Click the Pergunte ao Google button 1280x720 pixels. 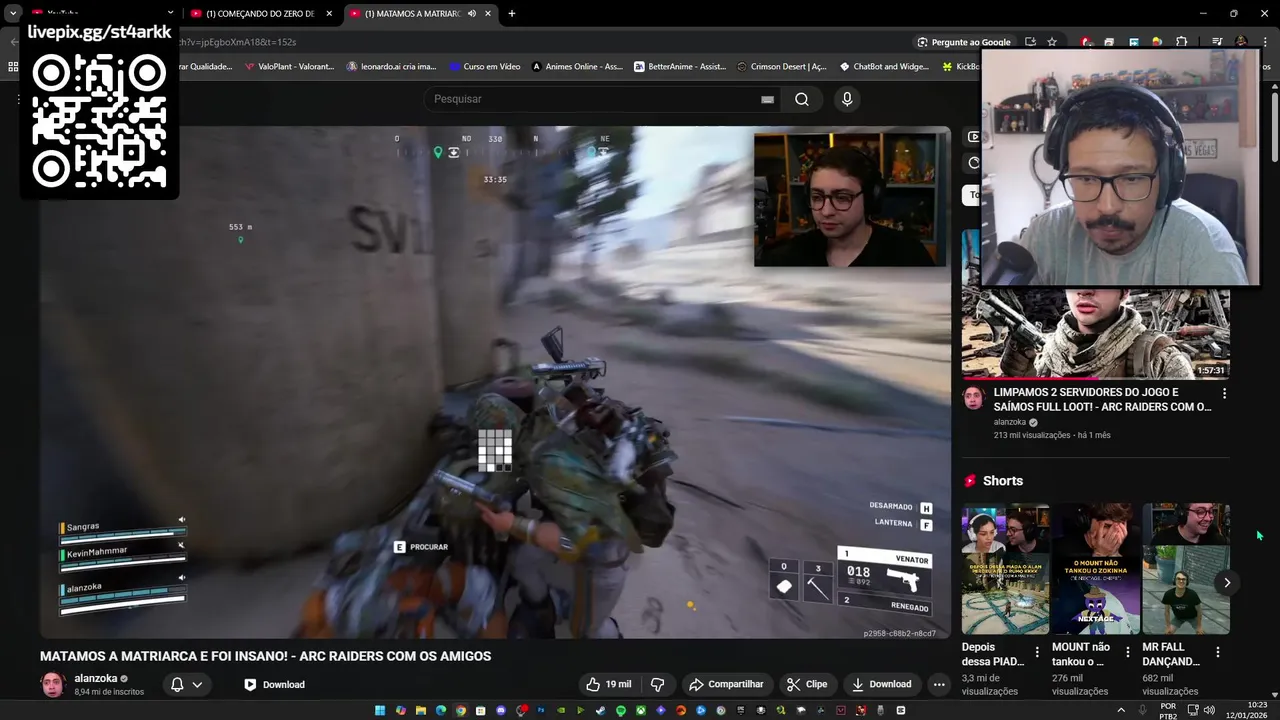tap(964, 42)
